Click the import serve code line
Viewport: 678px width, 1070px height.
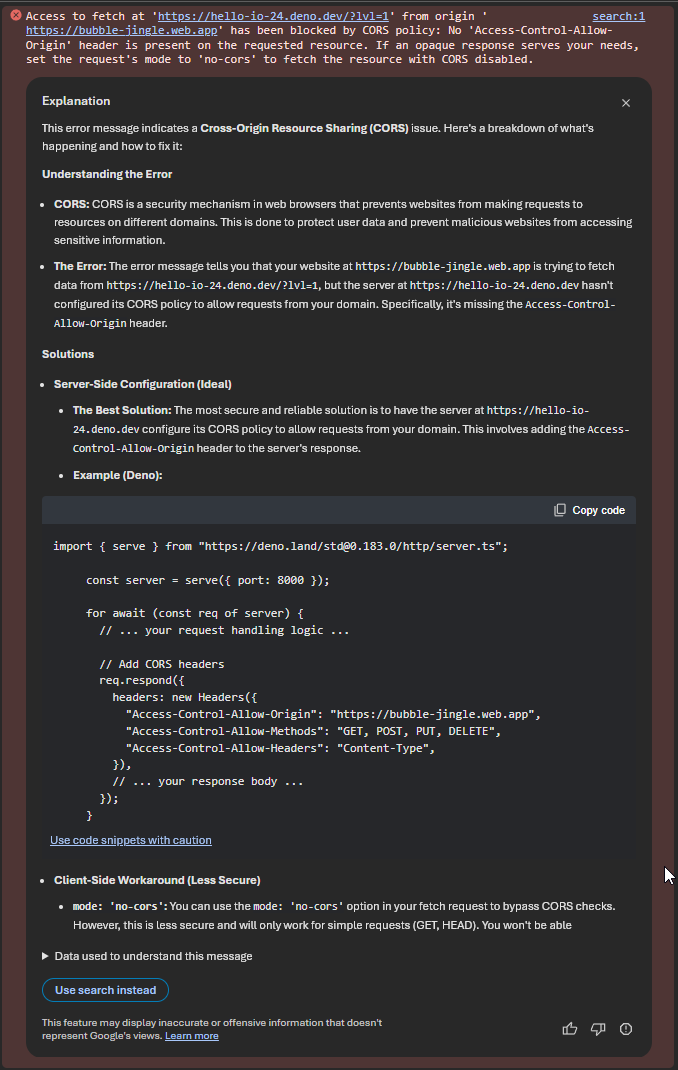[x=280, y=546]
